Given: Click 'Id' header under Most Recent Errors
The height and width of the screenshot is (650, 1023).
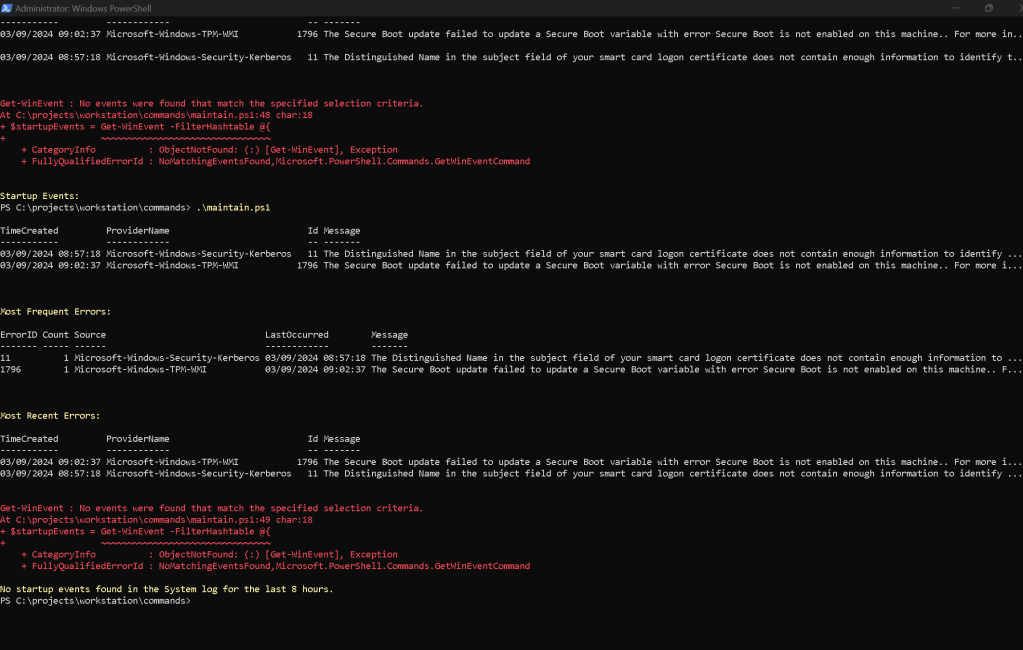Looking at the screenshot, I should click(313, 439).
